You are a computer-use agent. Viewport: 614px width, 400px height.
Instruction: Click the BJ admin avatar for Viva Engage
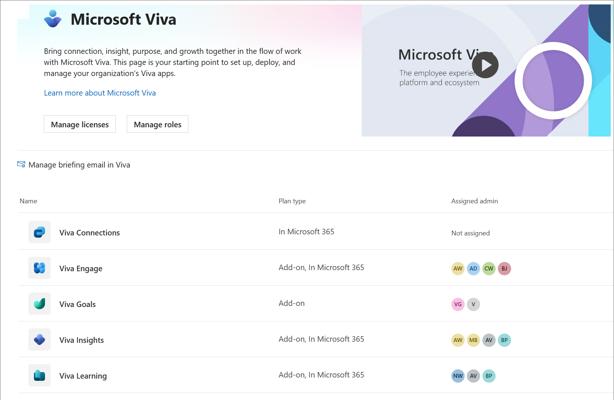pos(504,268)
